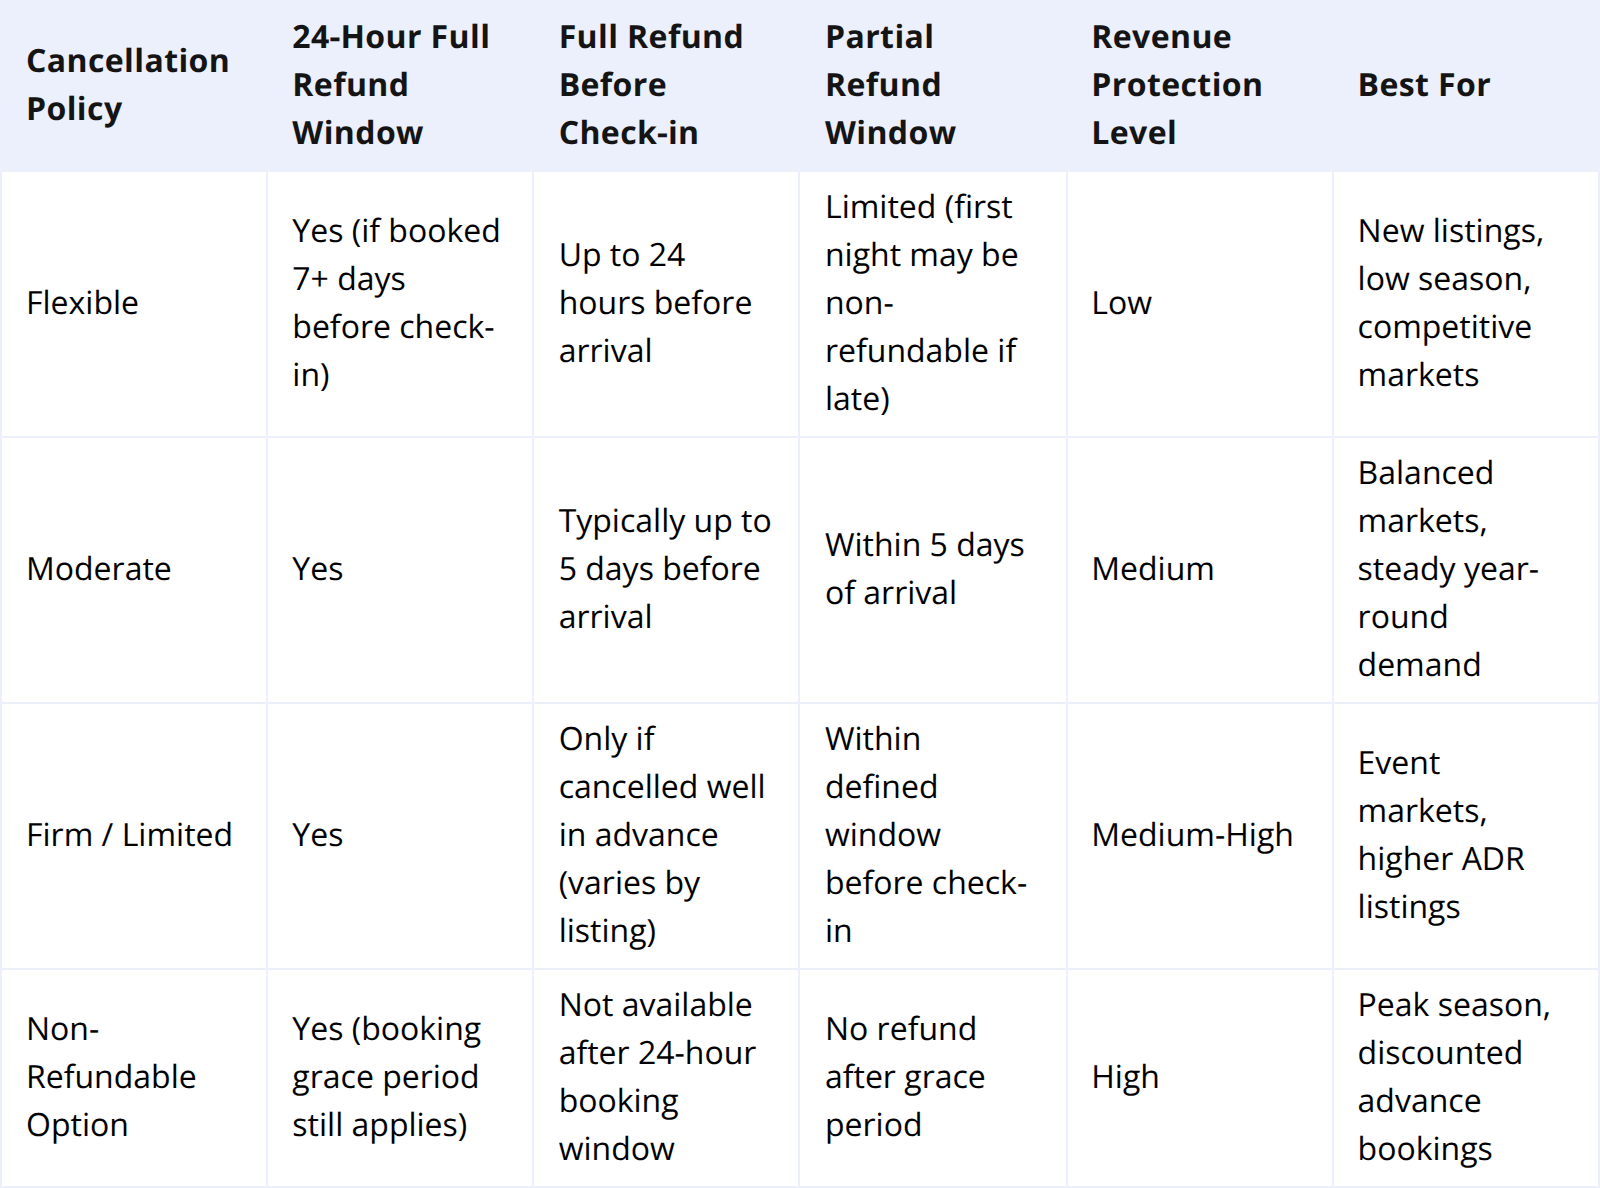The image size is (1600, 1188).
Task: Click the Within 5 days of arrival cell
Action: [924, 569]
